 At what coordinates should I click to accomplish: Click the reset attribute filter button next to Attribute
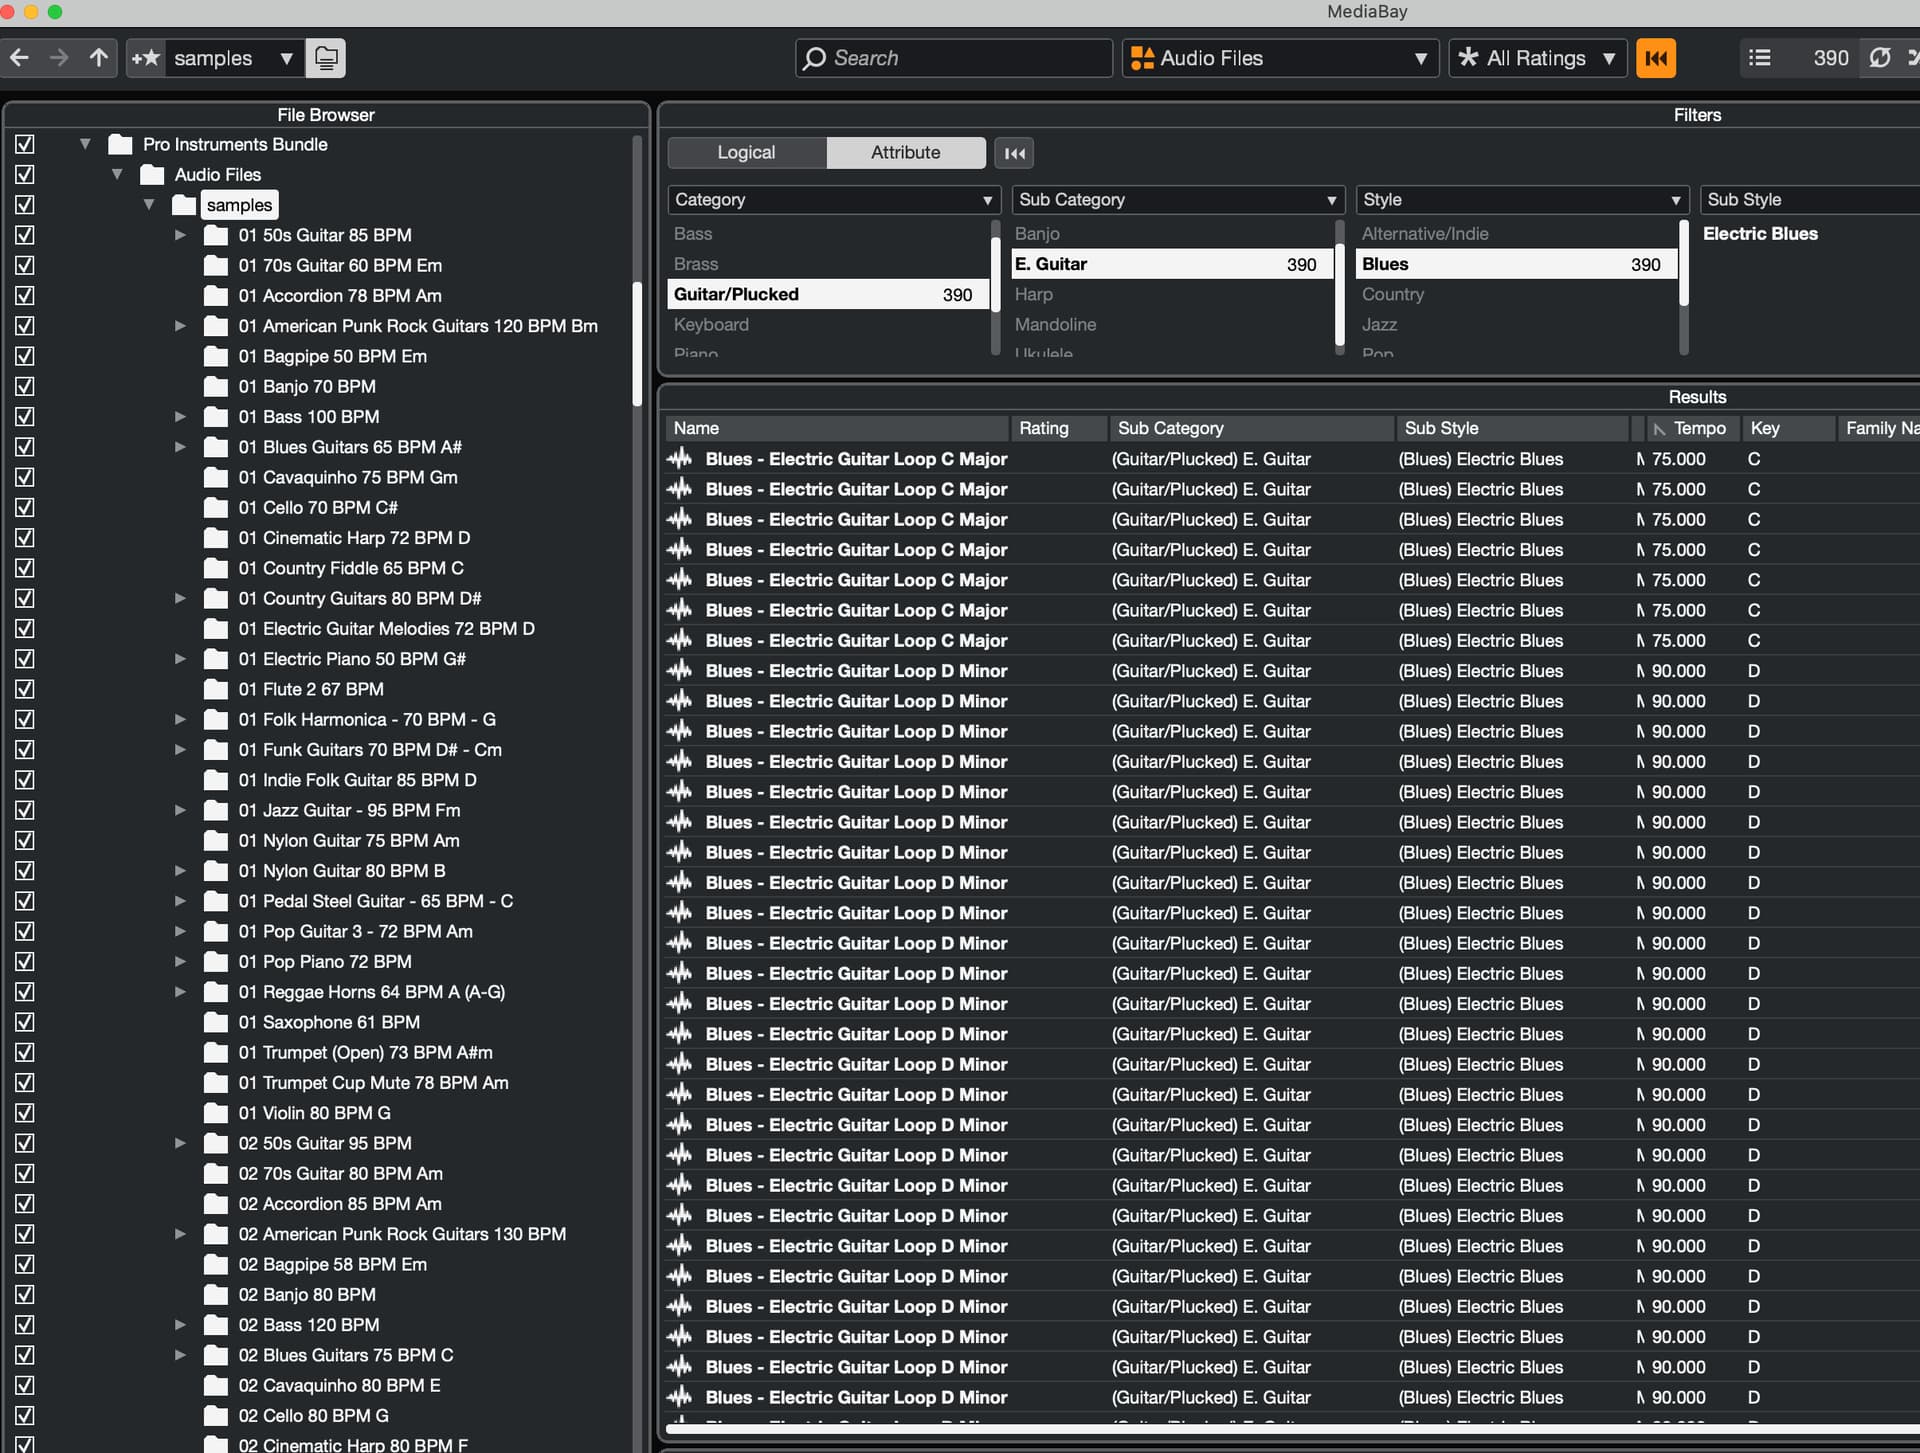point(1014,153)
